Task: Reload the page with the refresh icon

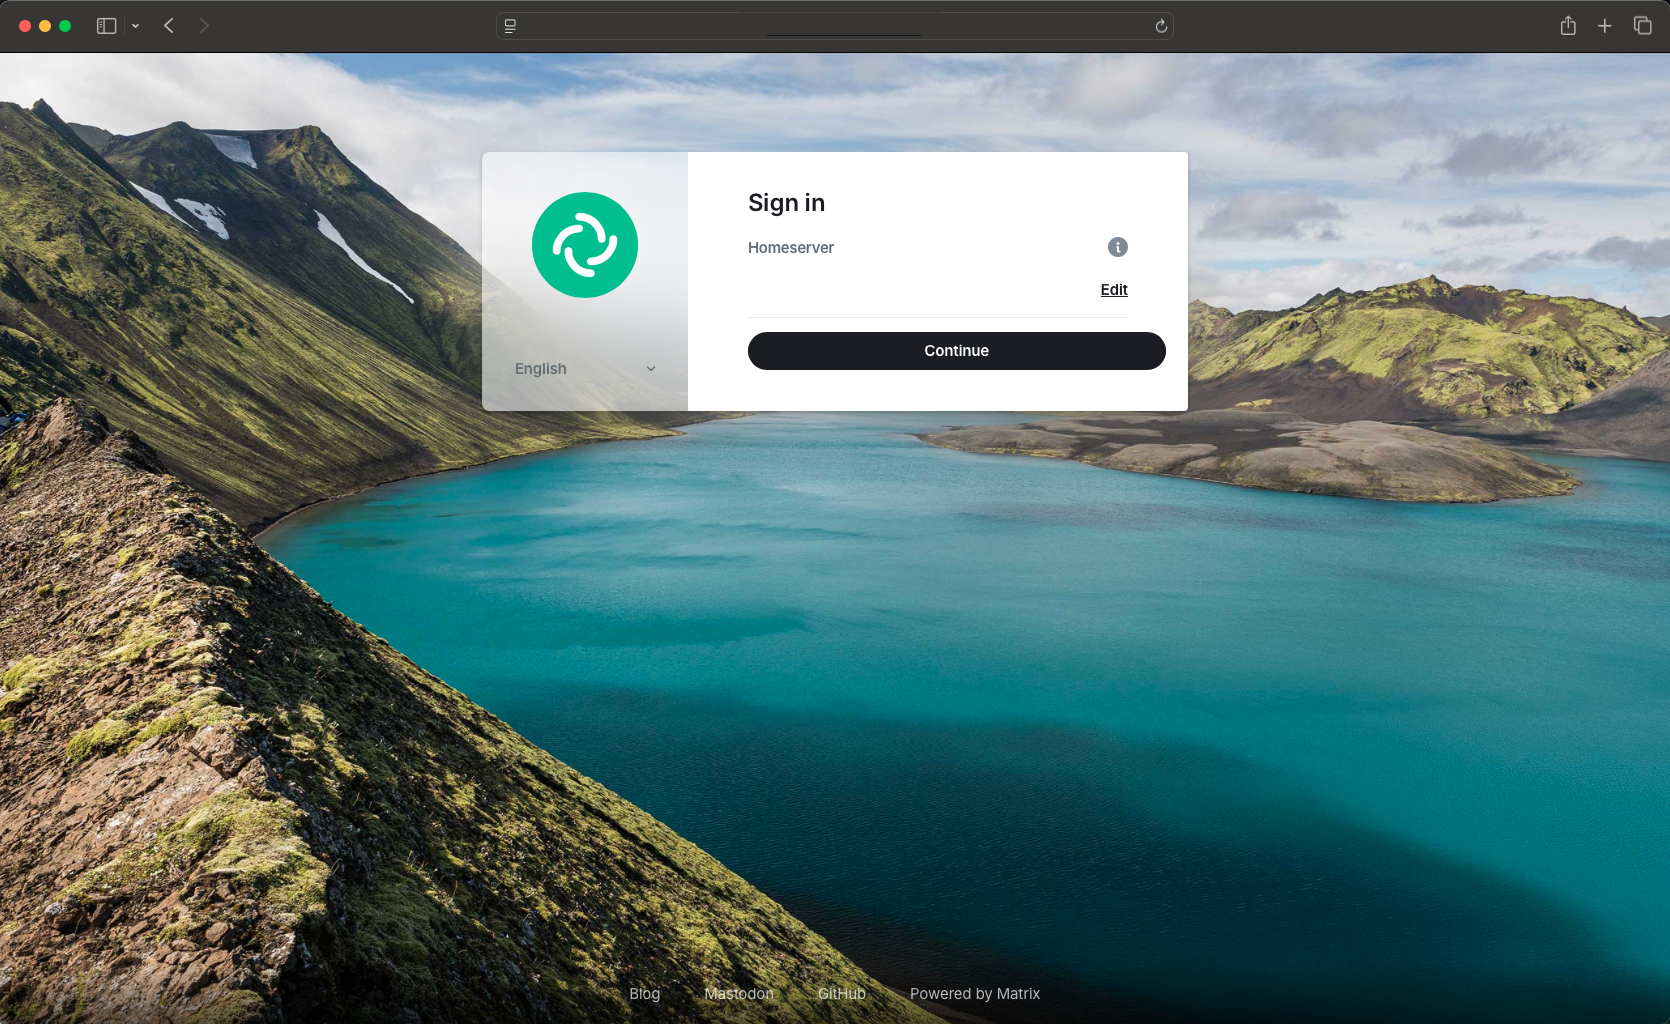Action: [1161, 26]
